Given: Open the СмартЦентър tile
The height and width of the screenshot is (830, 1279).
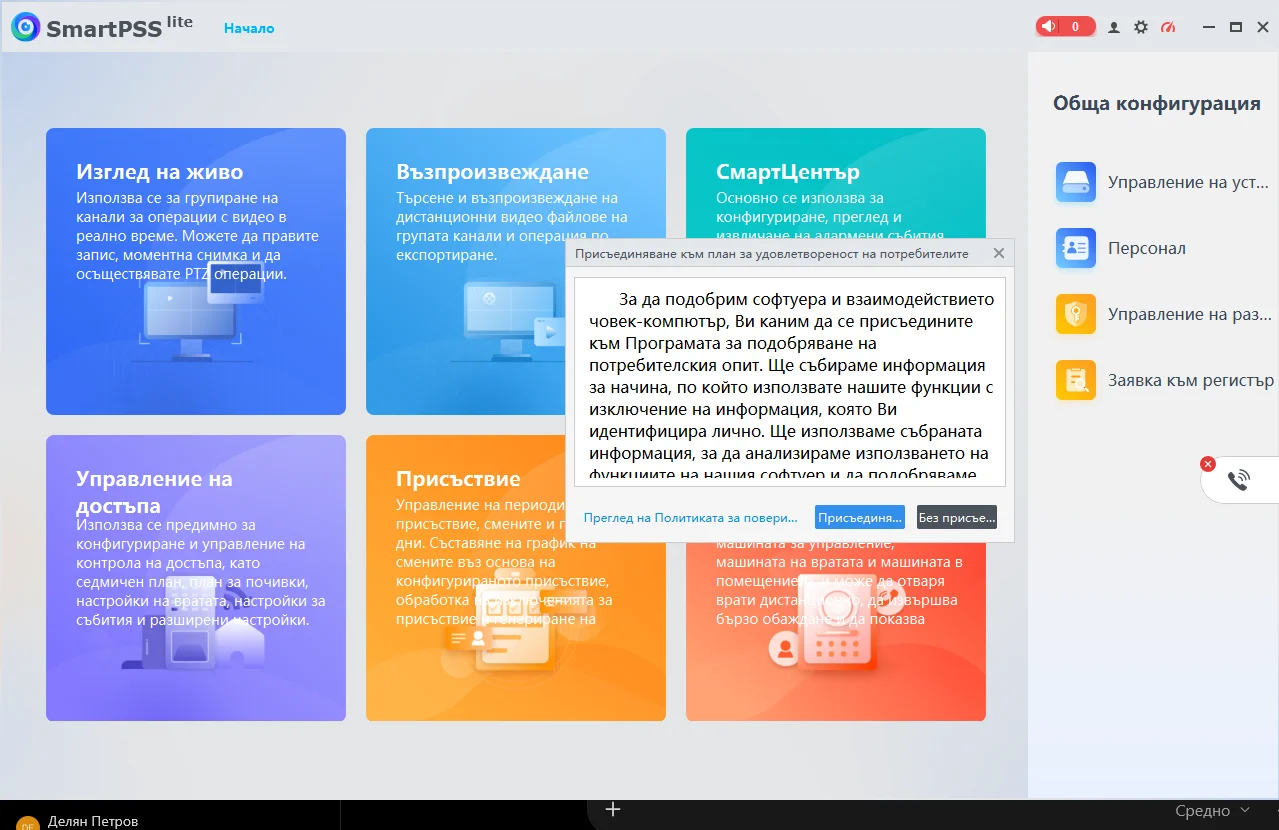Looking at the screenshot, I should [x=836, y=182].
